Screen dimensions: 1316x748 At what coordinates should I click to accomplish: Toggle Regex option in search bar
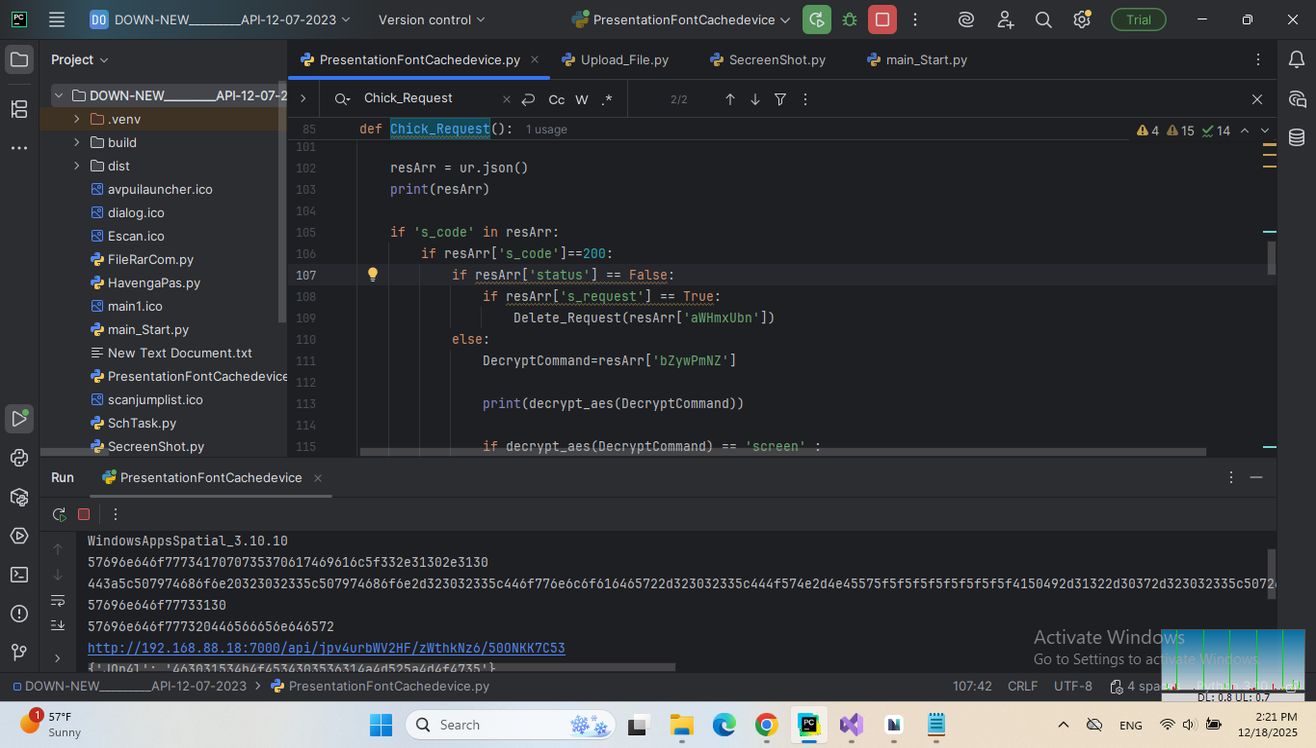(607, 99)
